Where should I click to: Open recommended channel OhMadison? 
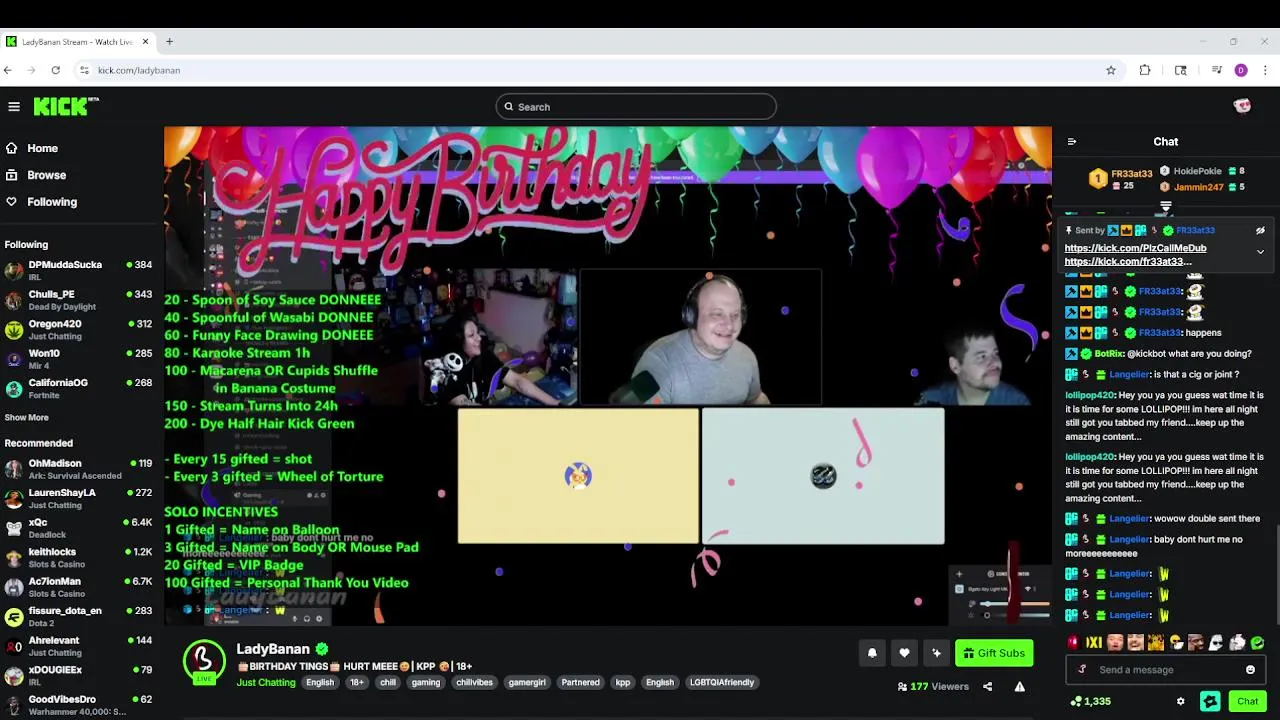tap(80, 469)
